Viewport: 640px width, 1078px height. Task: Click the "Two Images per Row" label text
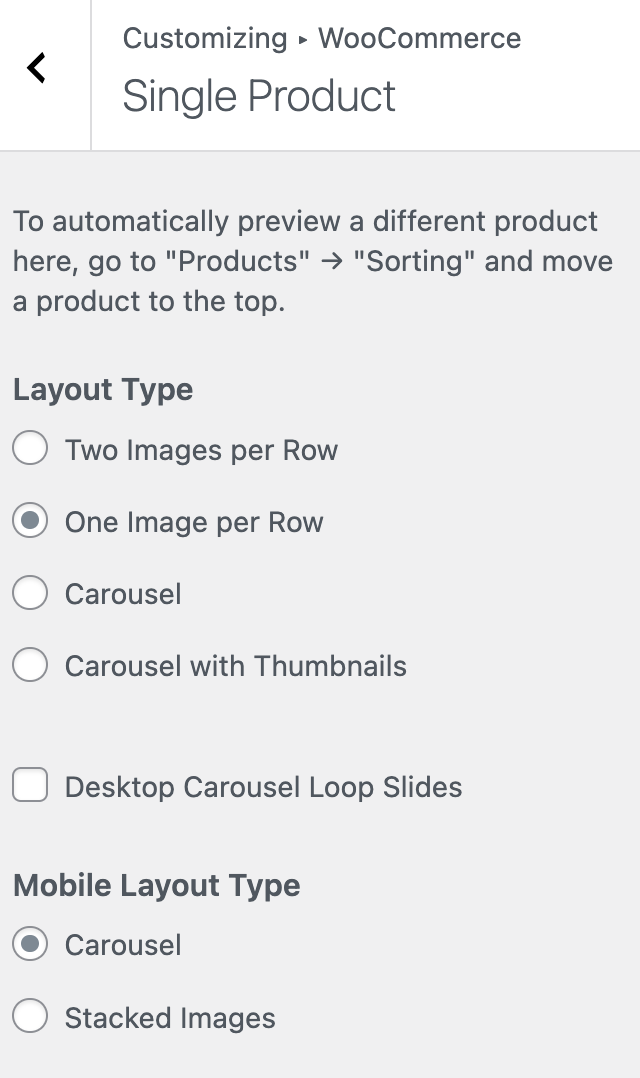tap(201, 450)
